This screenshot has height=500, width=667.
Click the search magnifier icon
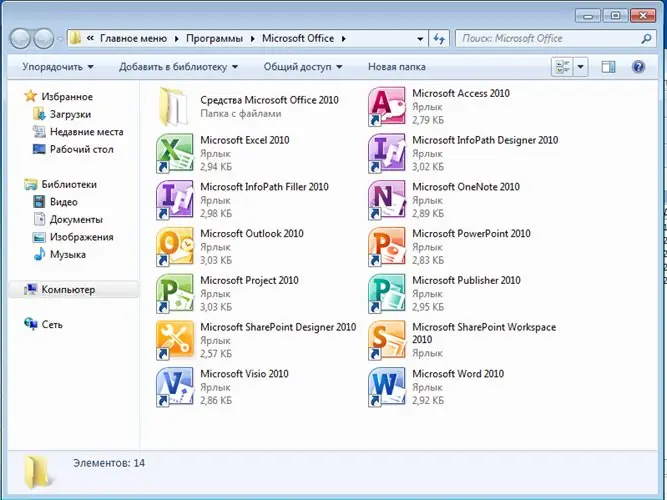(x=646, y=39)
